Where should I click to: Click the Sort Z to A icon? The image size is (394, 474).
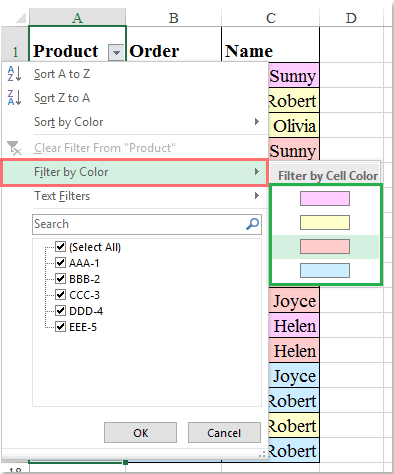[14, 98]
